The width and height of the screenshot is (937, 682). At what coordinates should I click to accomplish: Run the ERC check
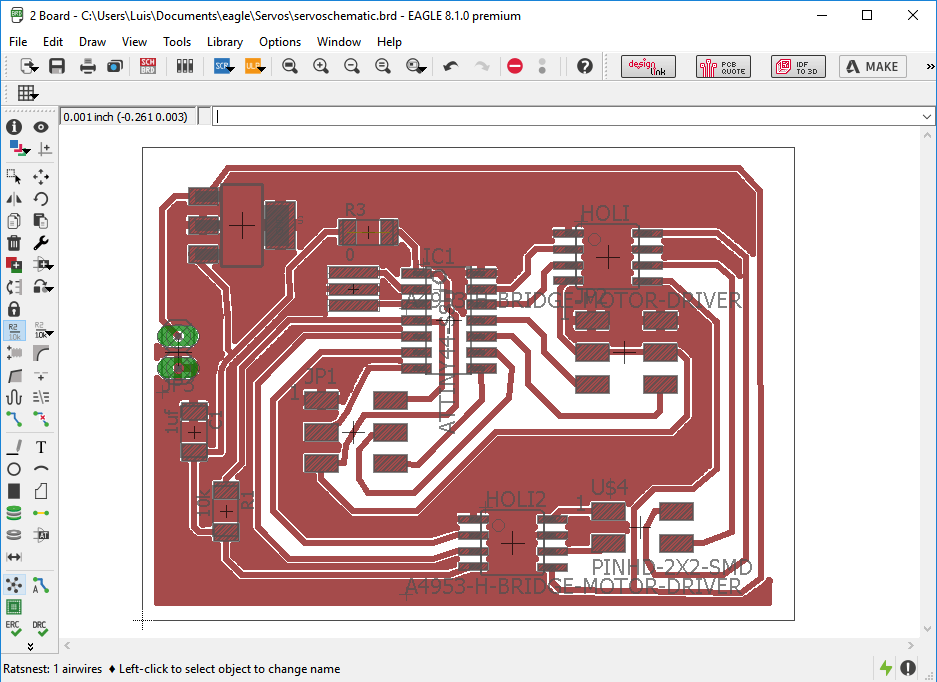(14, 628)
